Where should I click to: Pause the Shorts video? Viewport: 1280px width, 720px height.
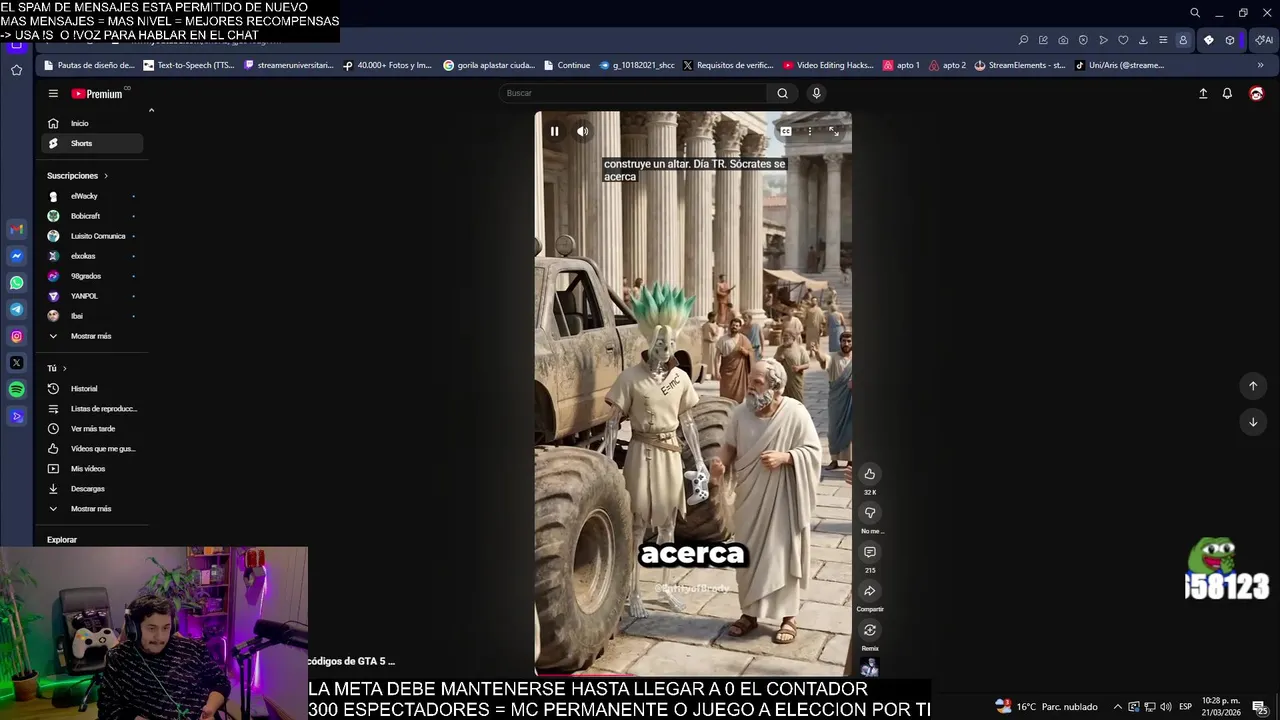[554, 131]
